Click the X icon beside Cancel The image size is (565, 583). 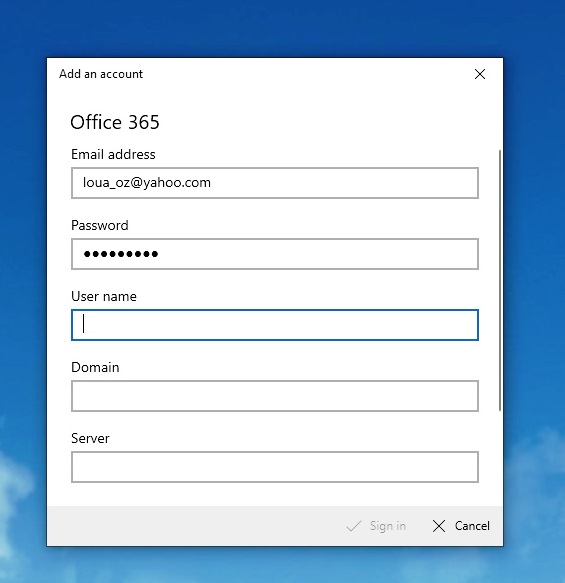pyautogui.click(x=439, y=526)
